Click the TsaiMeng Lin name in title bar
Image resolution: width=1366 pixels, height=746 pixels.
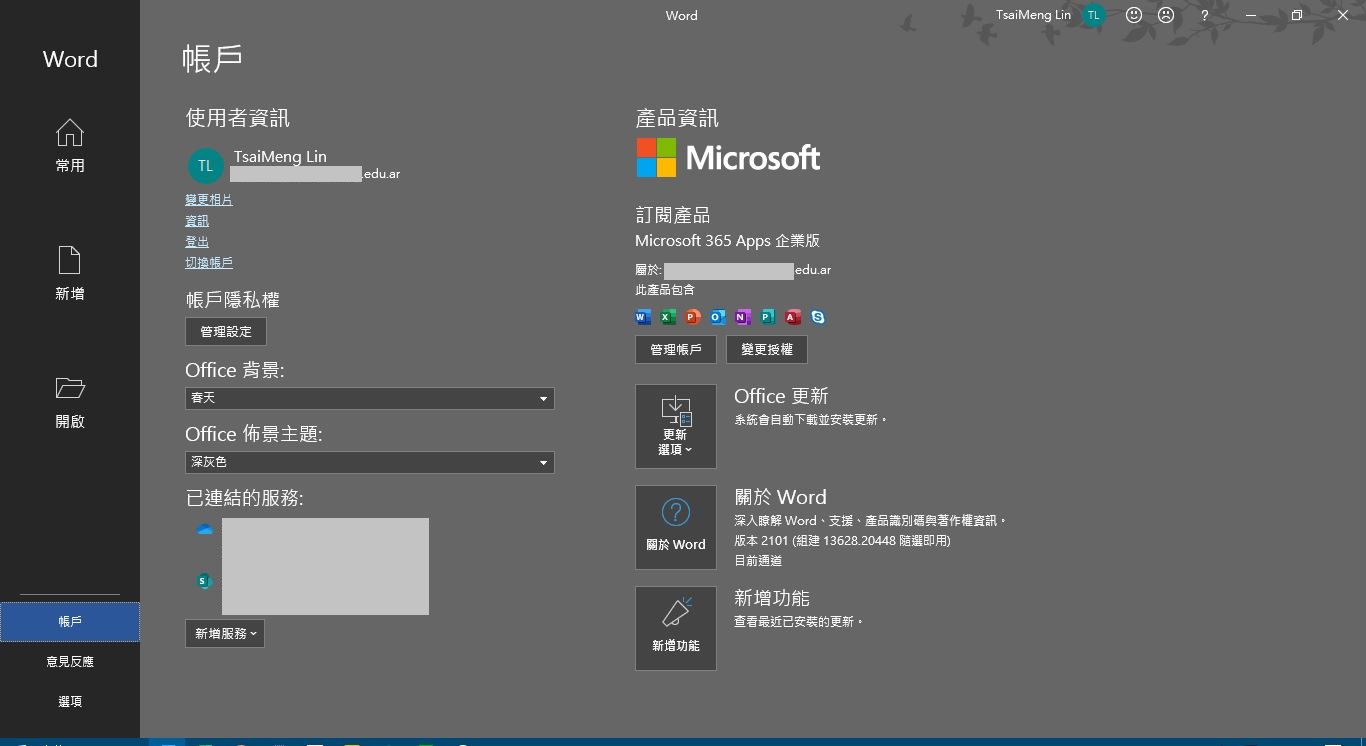coord(1033,15)
